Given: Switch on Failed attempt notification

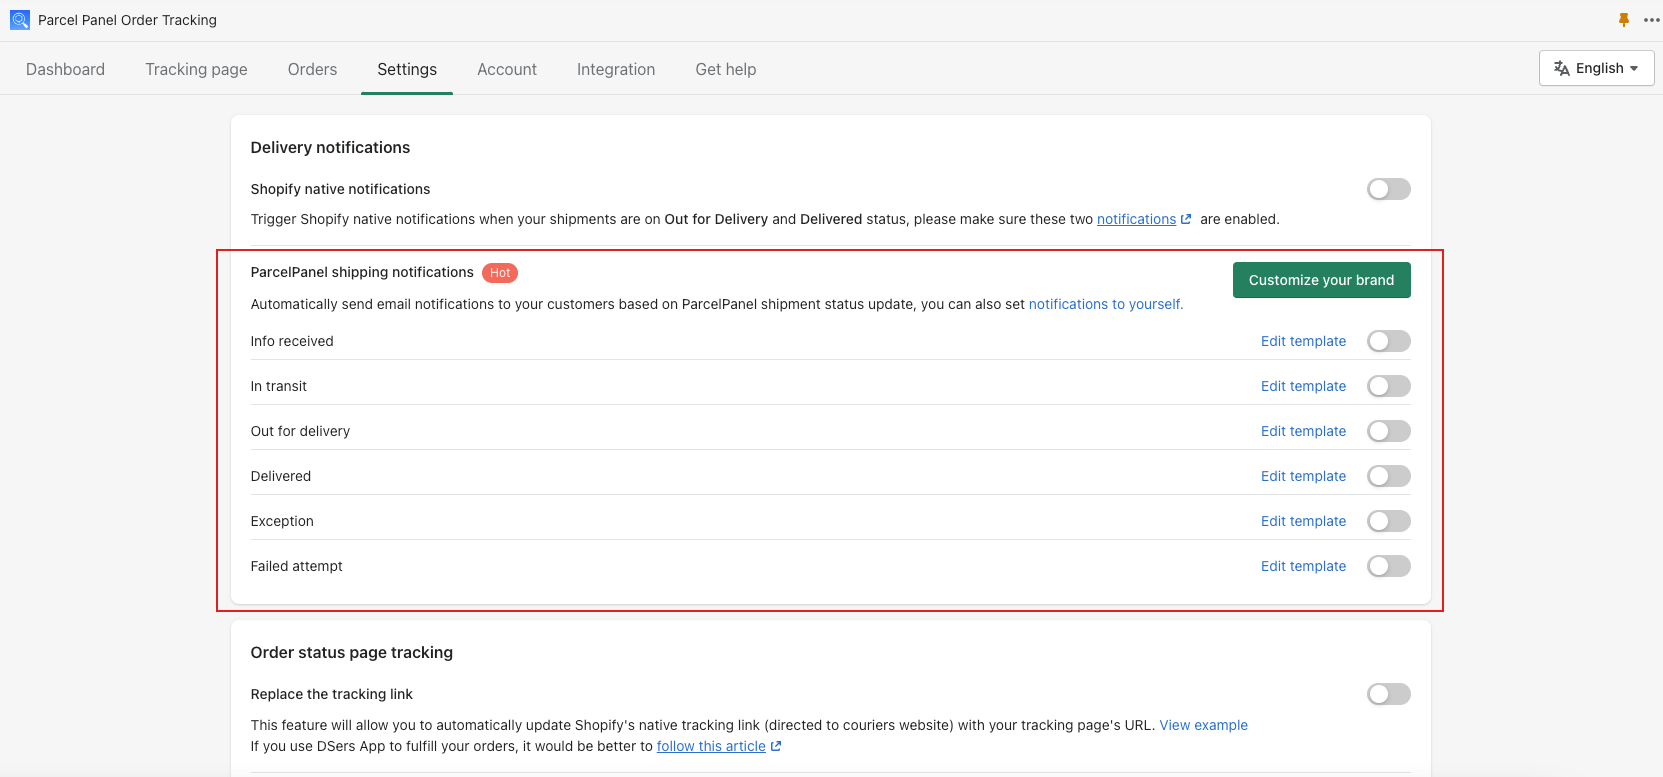Looking at the screenshot, I should pyautogui.click(x=1388, y=566).
